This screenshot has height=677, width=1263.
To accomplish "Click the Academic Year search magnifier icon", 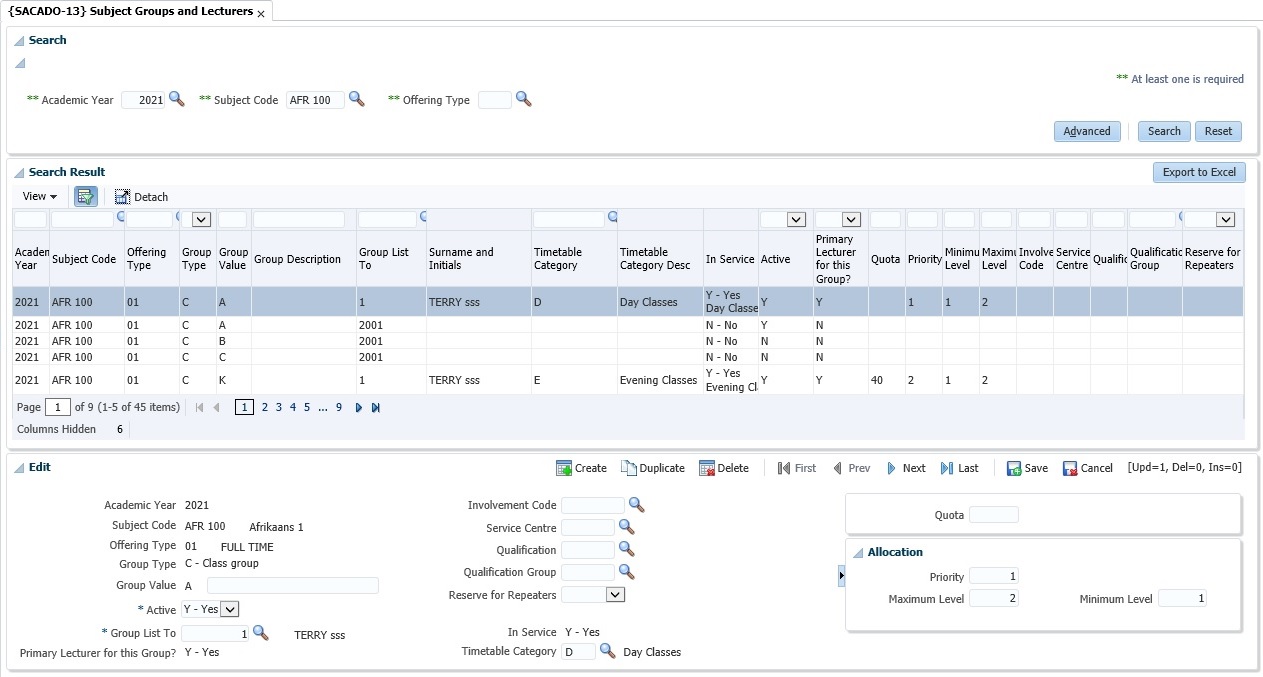I will click(177, 99).
